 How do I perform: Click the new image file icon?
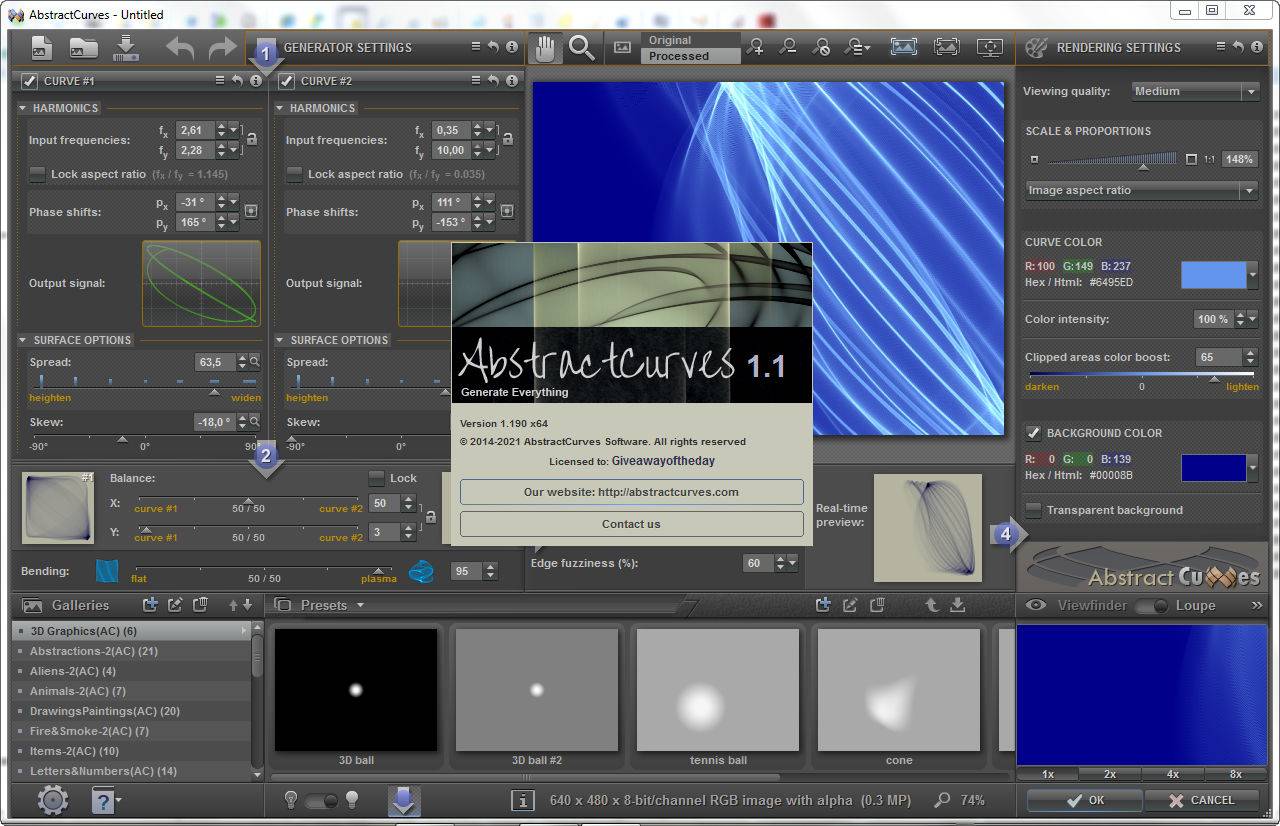(x=42, y=47)
